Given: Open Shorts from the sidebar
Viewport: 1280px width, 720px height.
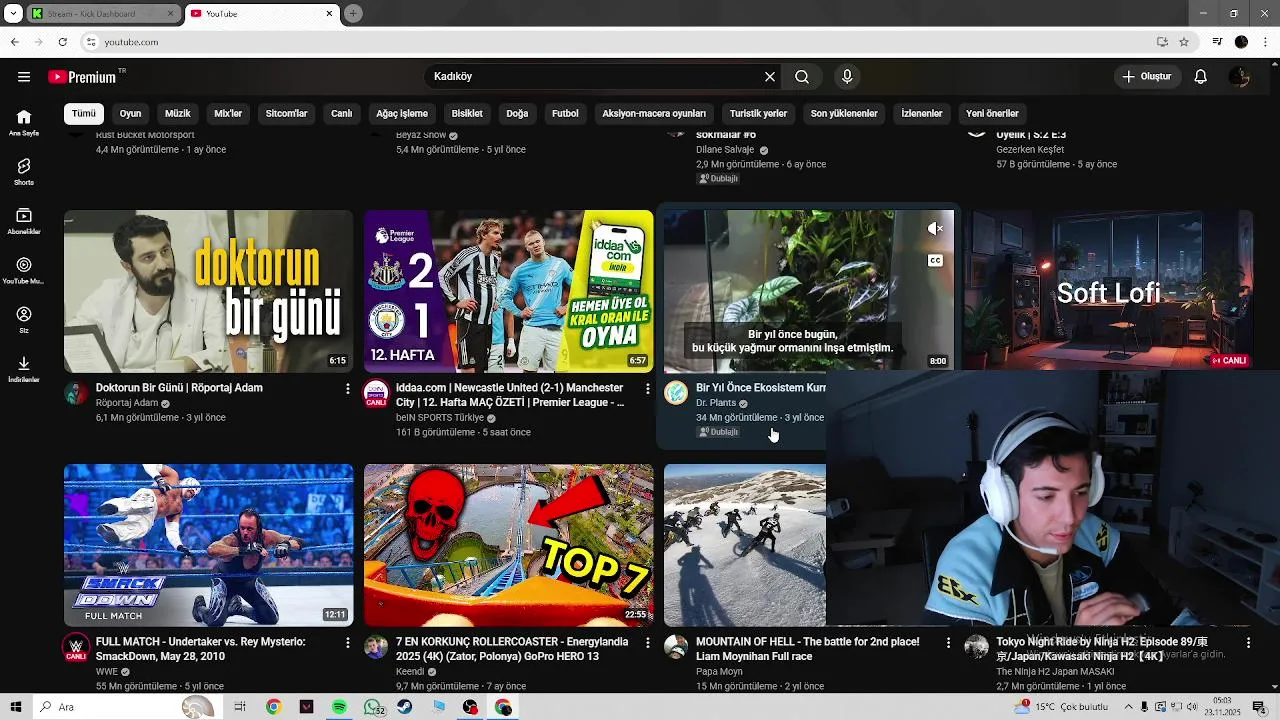Looking at the screenshot, I should tap(24, 172).
